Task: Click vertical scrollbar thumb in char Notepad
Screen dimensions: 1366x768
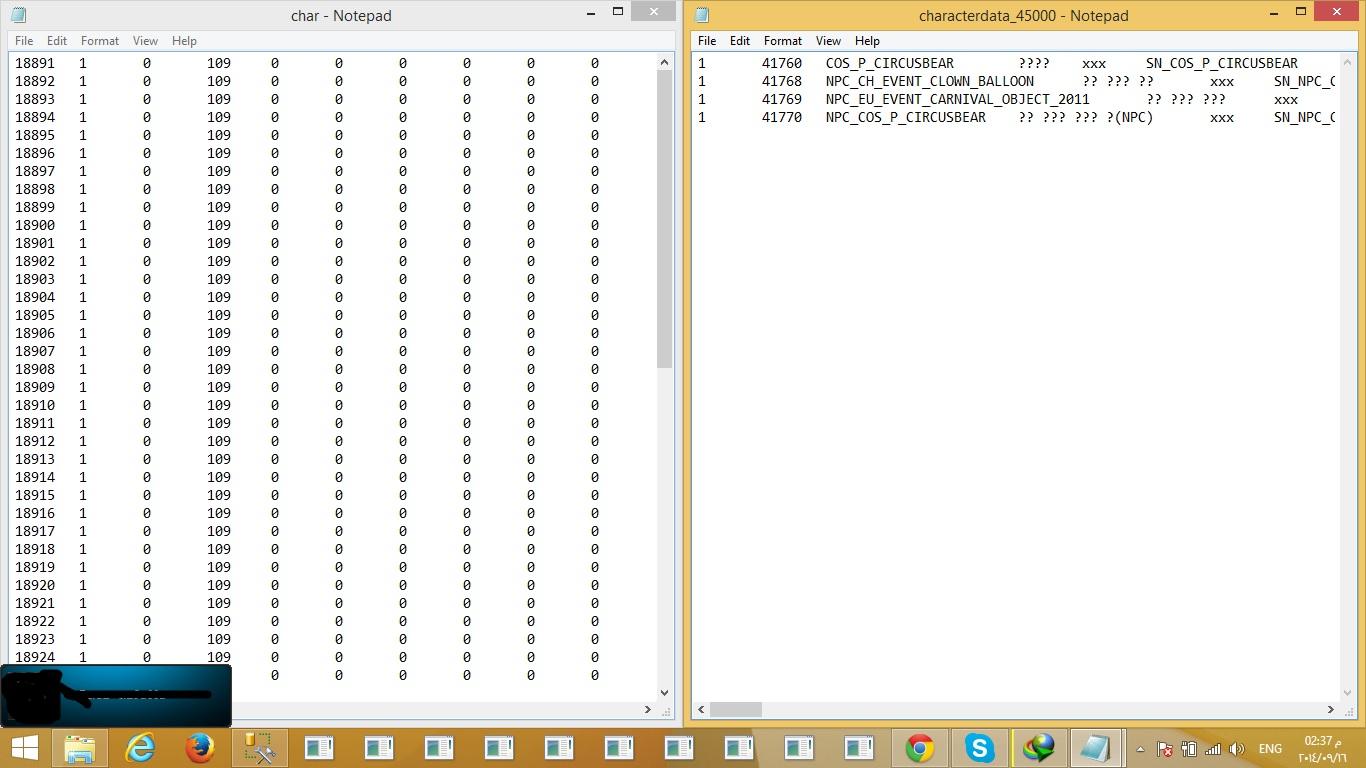Action: pyautogui.click(x=665, y=220)
